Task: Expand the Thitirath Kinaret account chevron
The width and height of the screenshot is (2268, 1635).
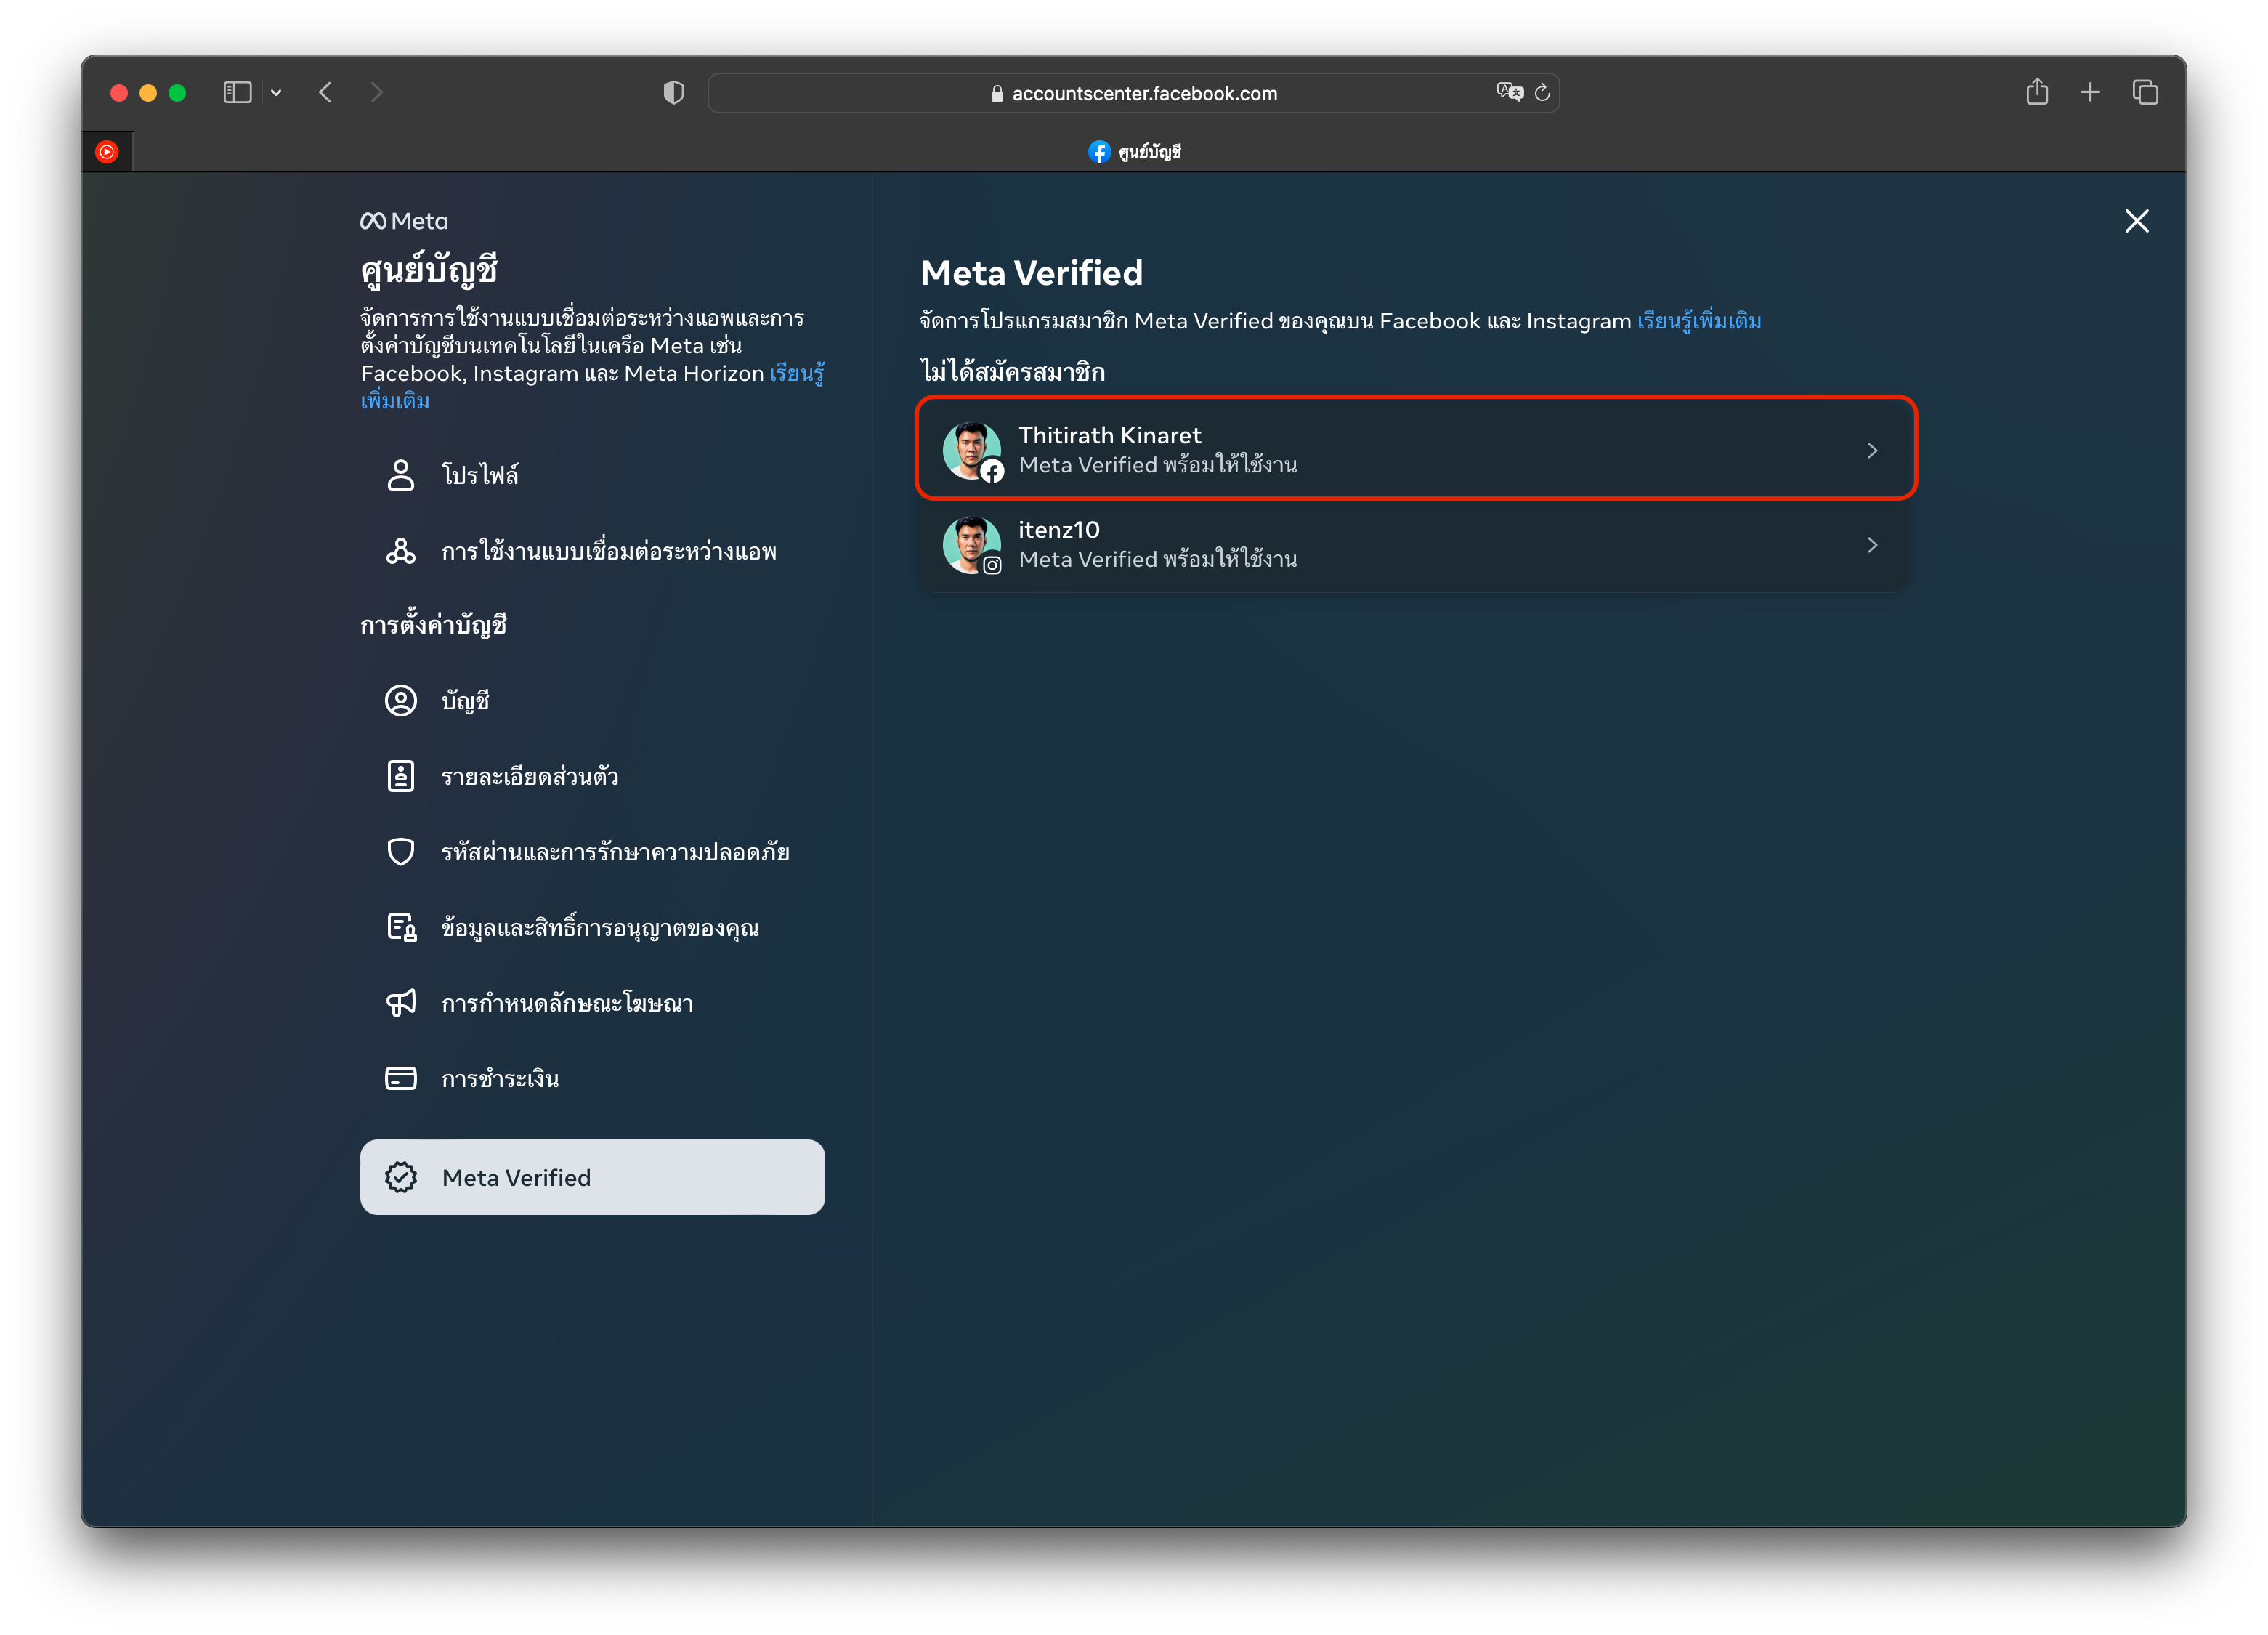Action: [1872, 451]
